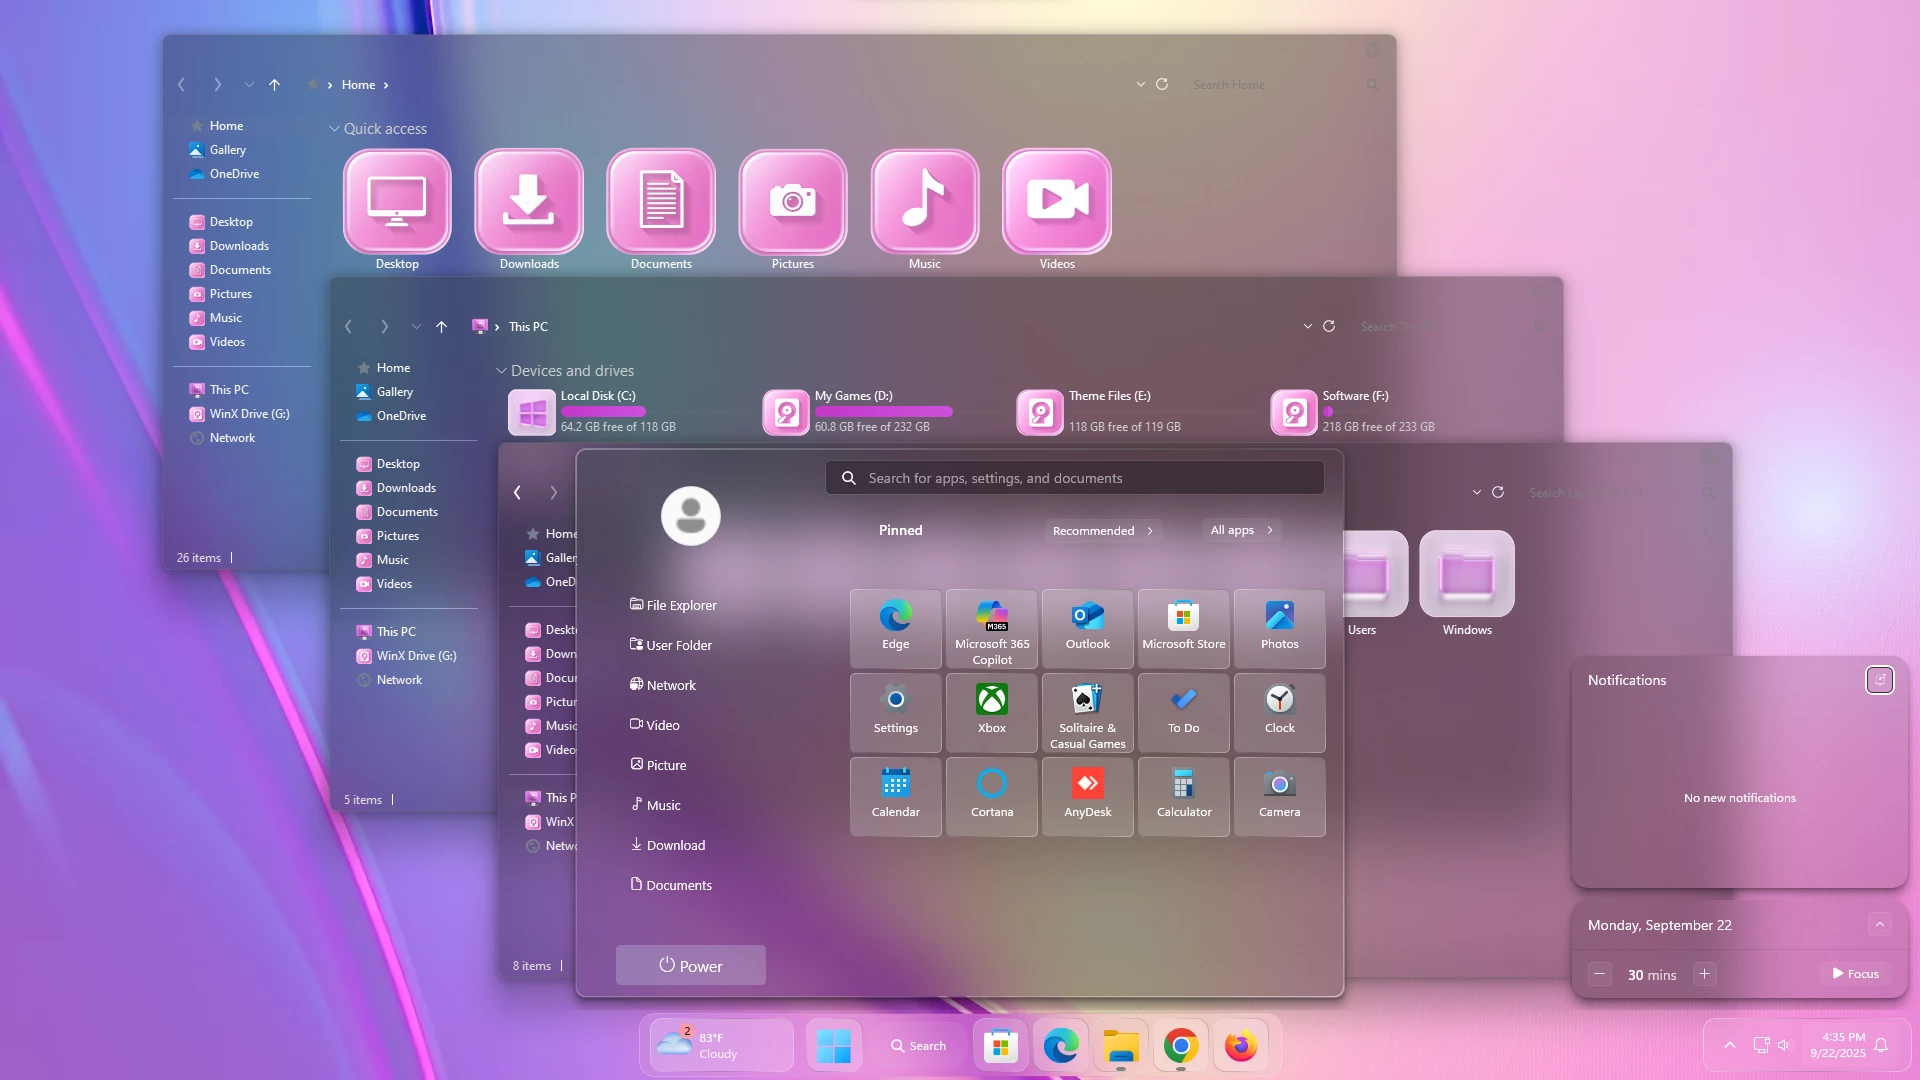Open Calculator pinned app

click(x=1184, y=797)
